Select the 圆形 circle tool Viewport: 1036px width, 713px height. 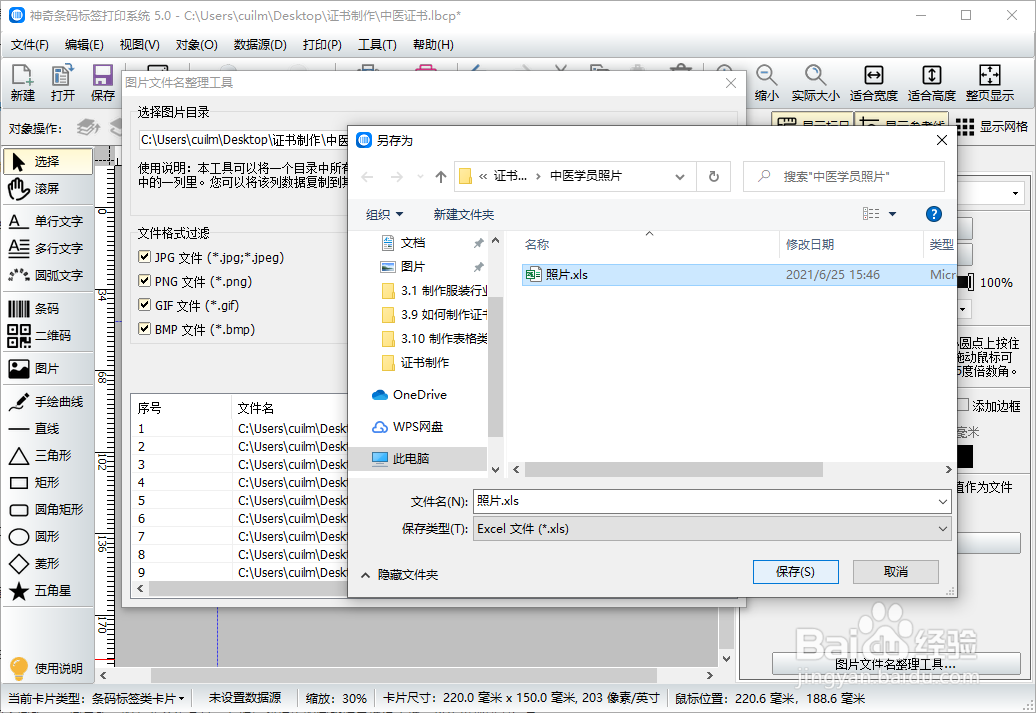48,537
